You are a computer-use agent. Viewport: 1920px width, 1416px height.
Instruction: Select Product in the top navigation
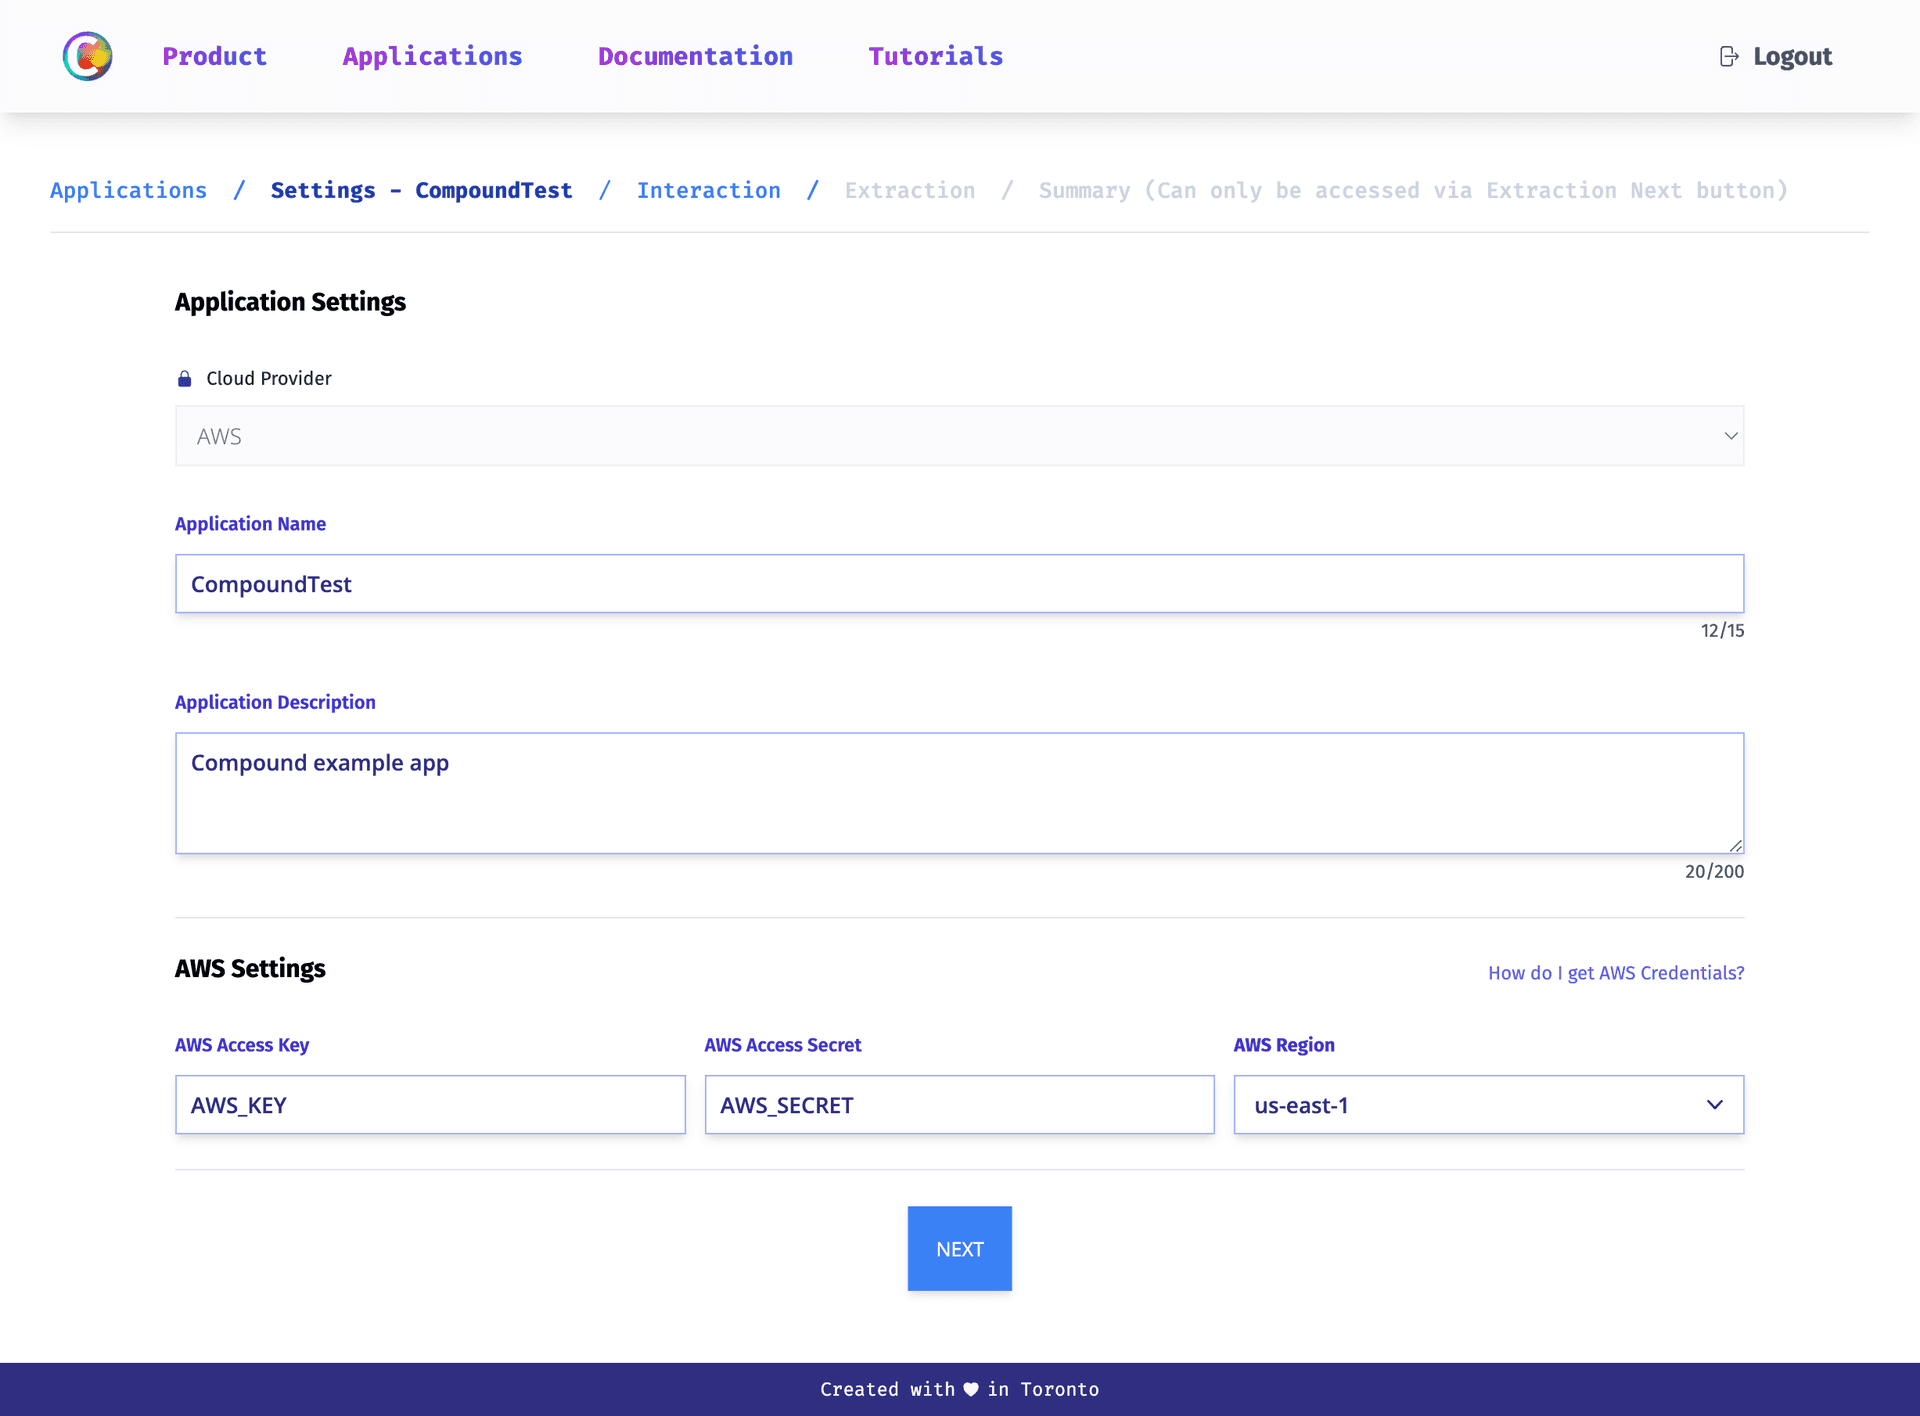pos(214,56)
